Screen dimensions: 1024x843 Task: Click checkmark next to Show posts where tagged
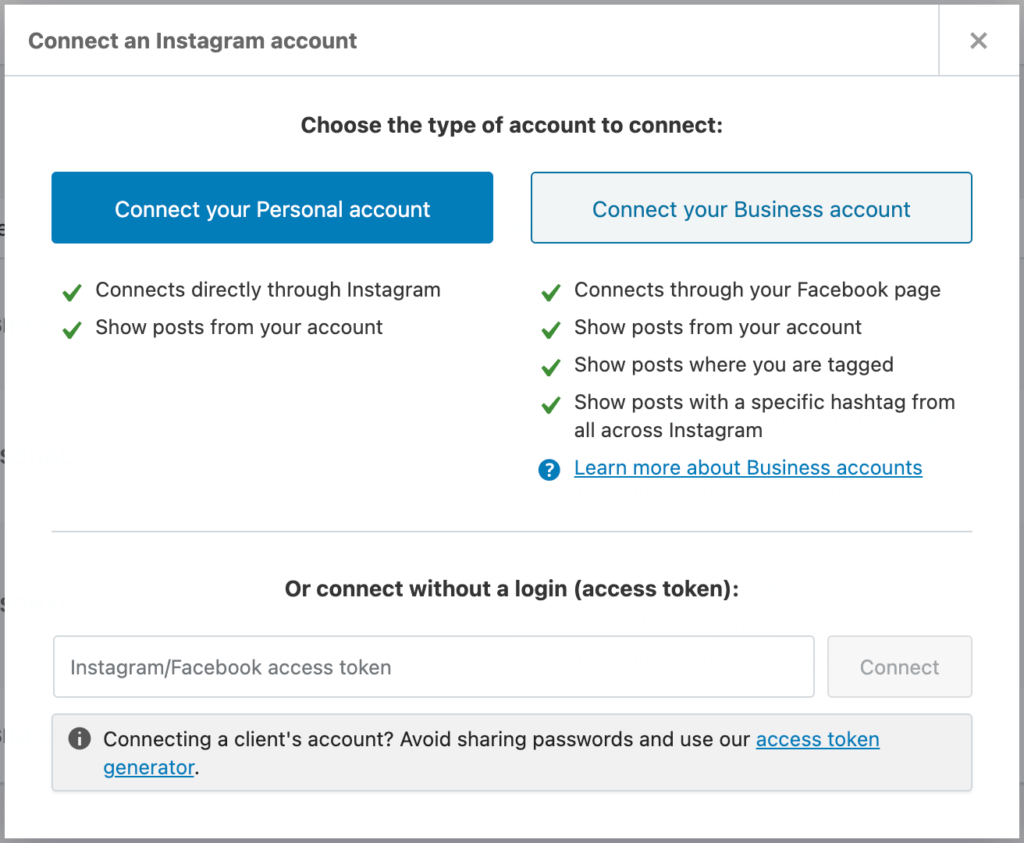point(551,367)
